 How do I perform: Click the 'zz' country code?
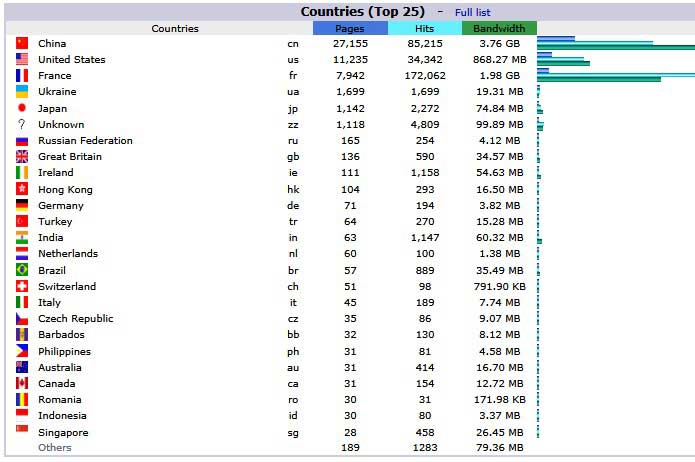point(293,125)
